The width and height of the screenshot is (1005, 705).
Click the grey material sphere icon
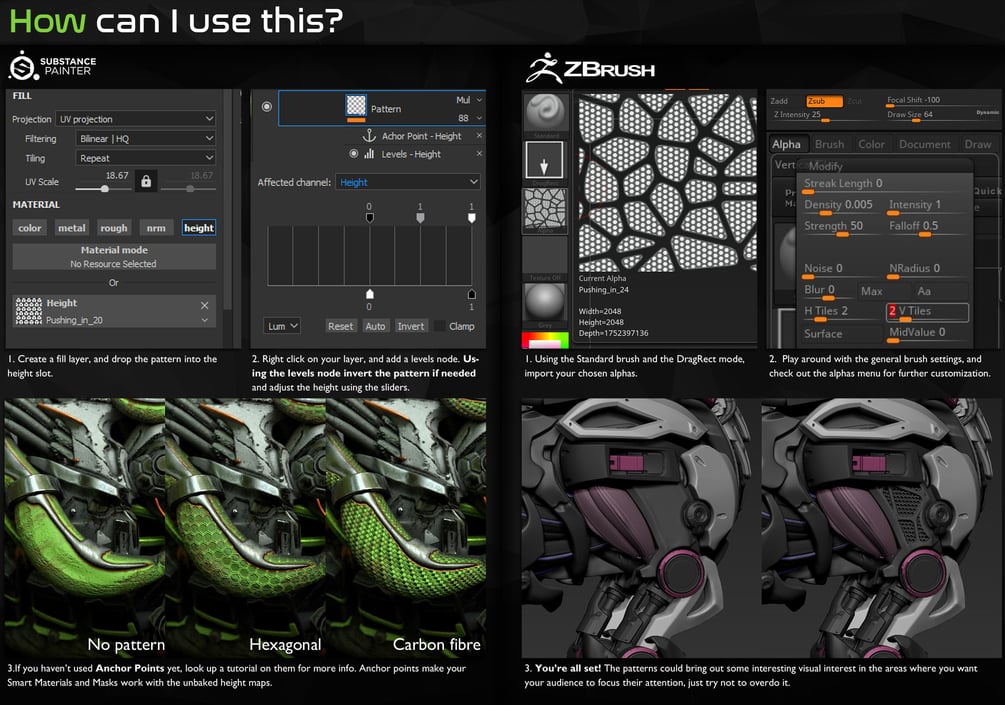[545, 303]
